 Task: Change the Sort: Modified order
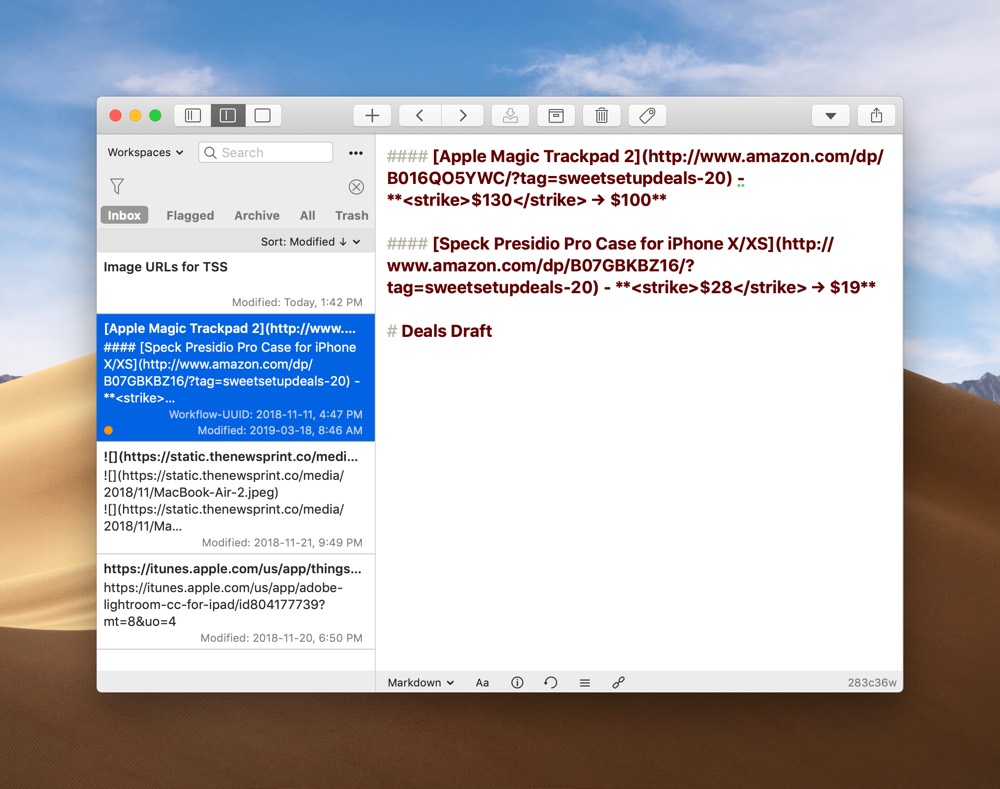(311, 242)
